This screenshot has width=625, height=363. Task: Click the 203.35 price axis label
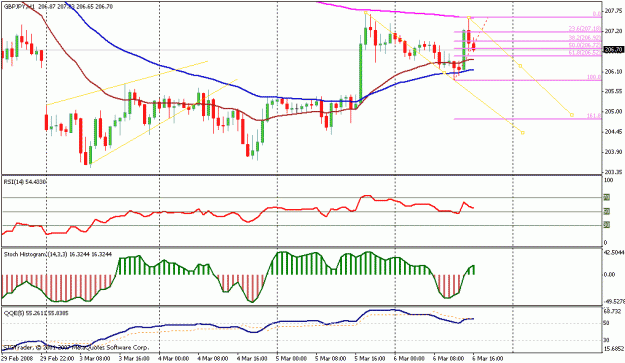click(x=613, y=172)
